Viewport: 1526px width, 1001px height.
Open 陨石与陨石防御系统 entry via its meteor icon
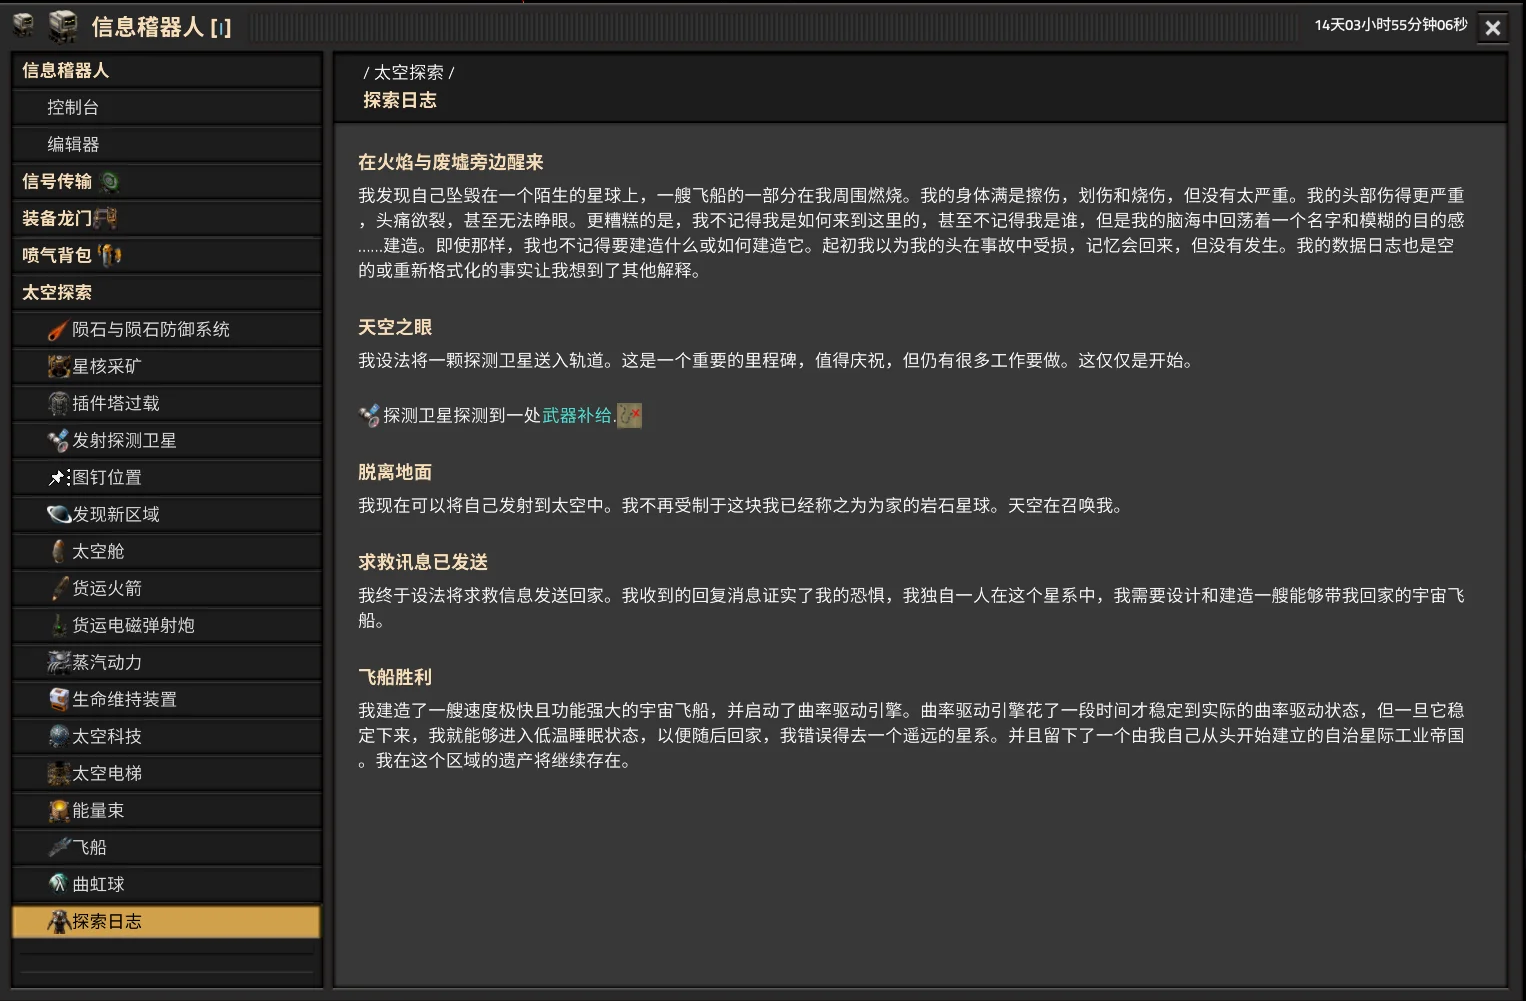pyautogui.click(x=59, y=330)
